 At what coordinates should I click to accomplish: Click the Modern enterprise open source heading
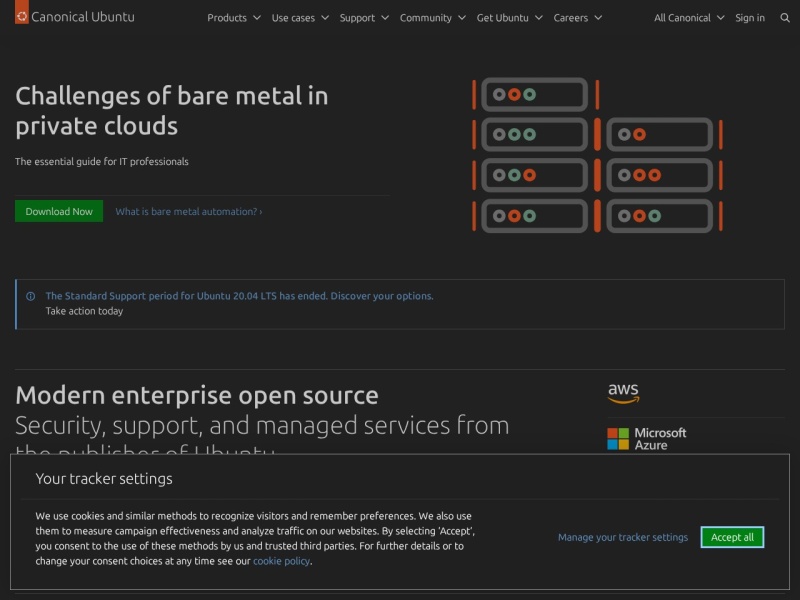[x=197, y=395]
